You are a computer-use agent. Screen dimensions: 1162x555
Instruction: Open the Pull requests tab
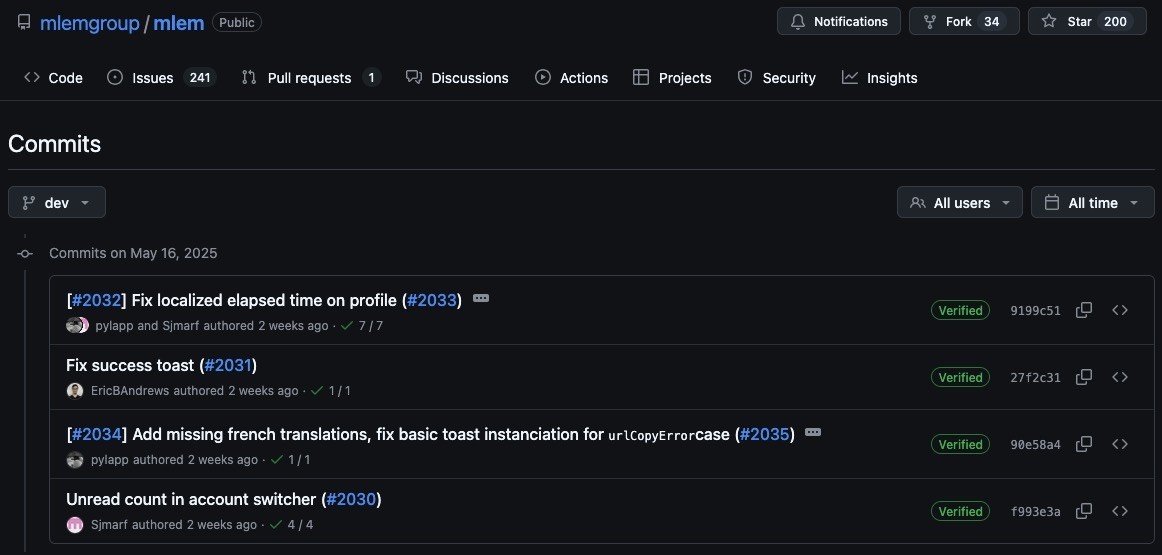tap(311, 78)
